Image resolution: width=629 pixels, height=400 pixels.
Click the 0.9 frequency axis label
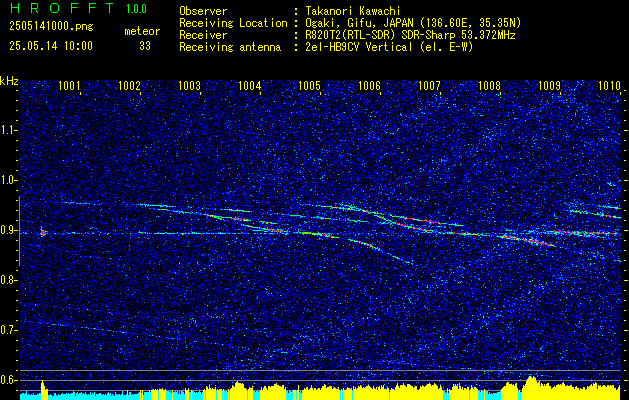click(7, 230)
